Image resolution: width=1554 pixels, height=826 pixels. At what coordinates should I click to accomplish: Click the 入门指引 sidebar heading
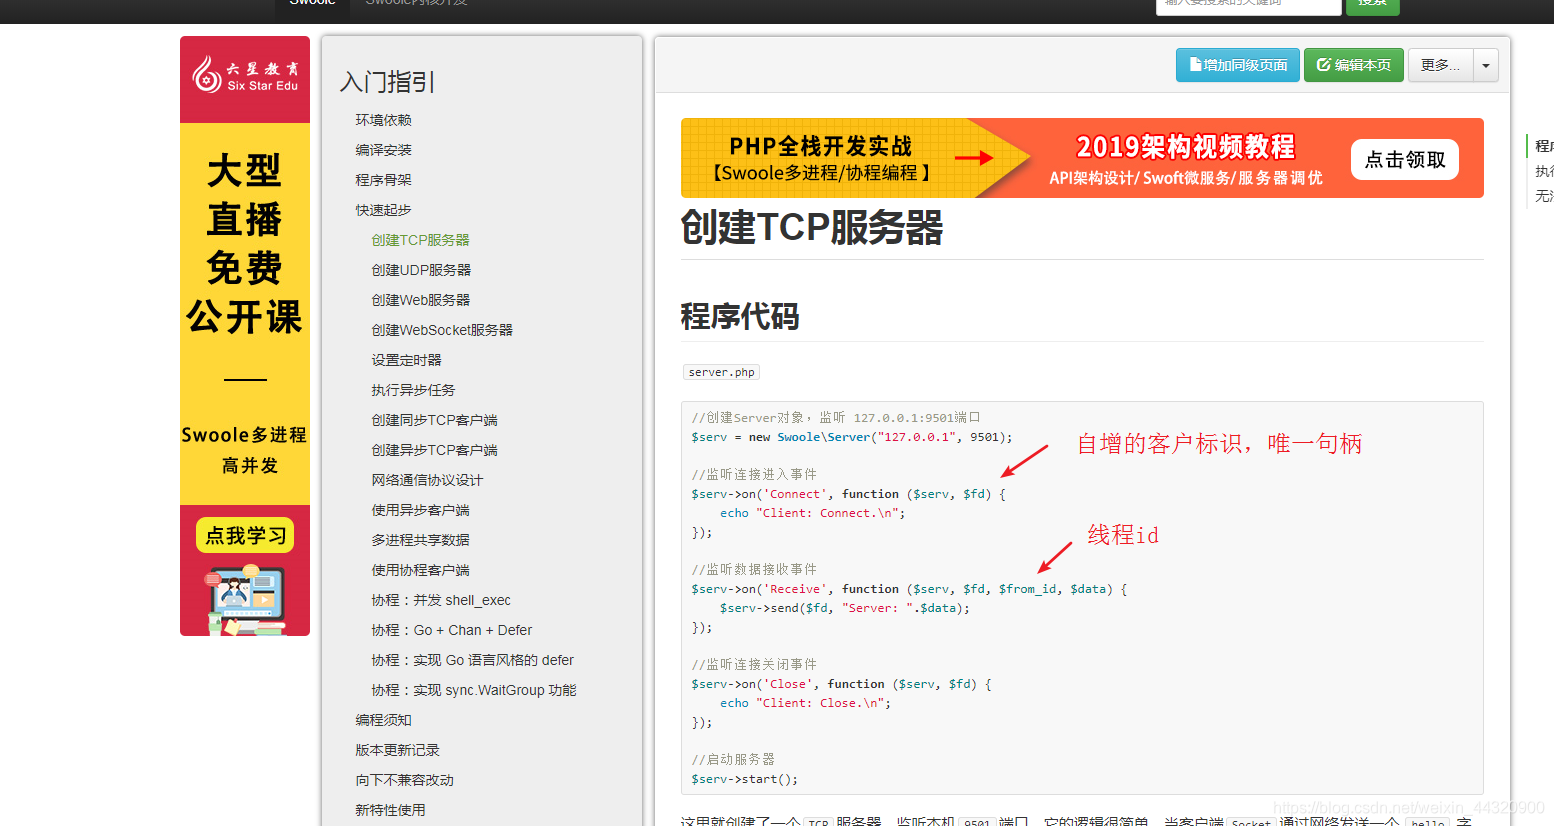point(388,82)
